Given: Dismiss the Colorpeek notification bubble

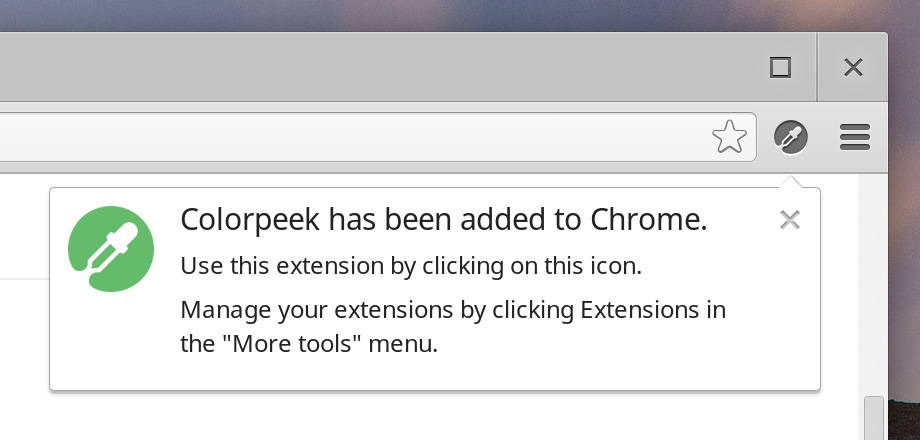Looking at the screenshot, I should pyautogui.click(x=790, y=220).
